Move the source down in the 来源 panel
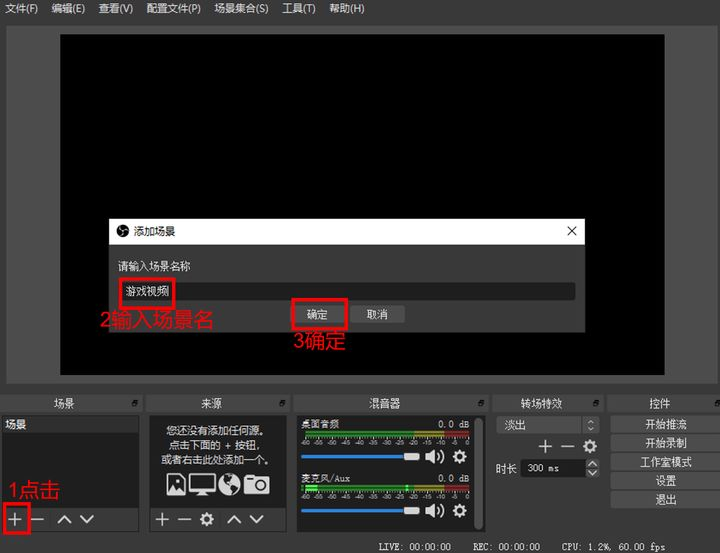This screenshot has width=720, height=553. tap(257, 519)
